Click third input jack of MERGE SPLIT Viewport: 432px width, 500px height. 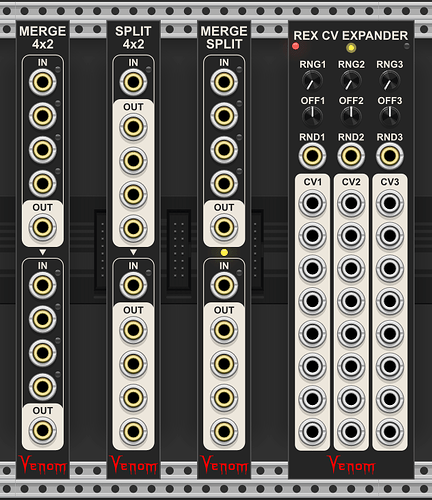tap(224, 149)
